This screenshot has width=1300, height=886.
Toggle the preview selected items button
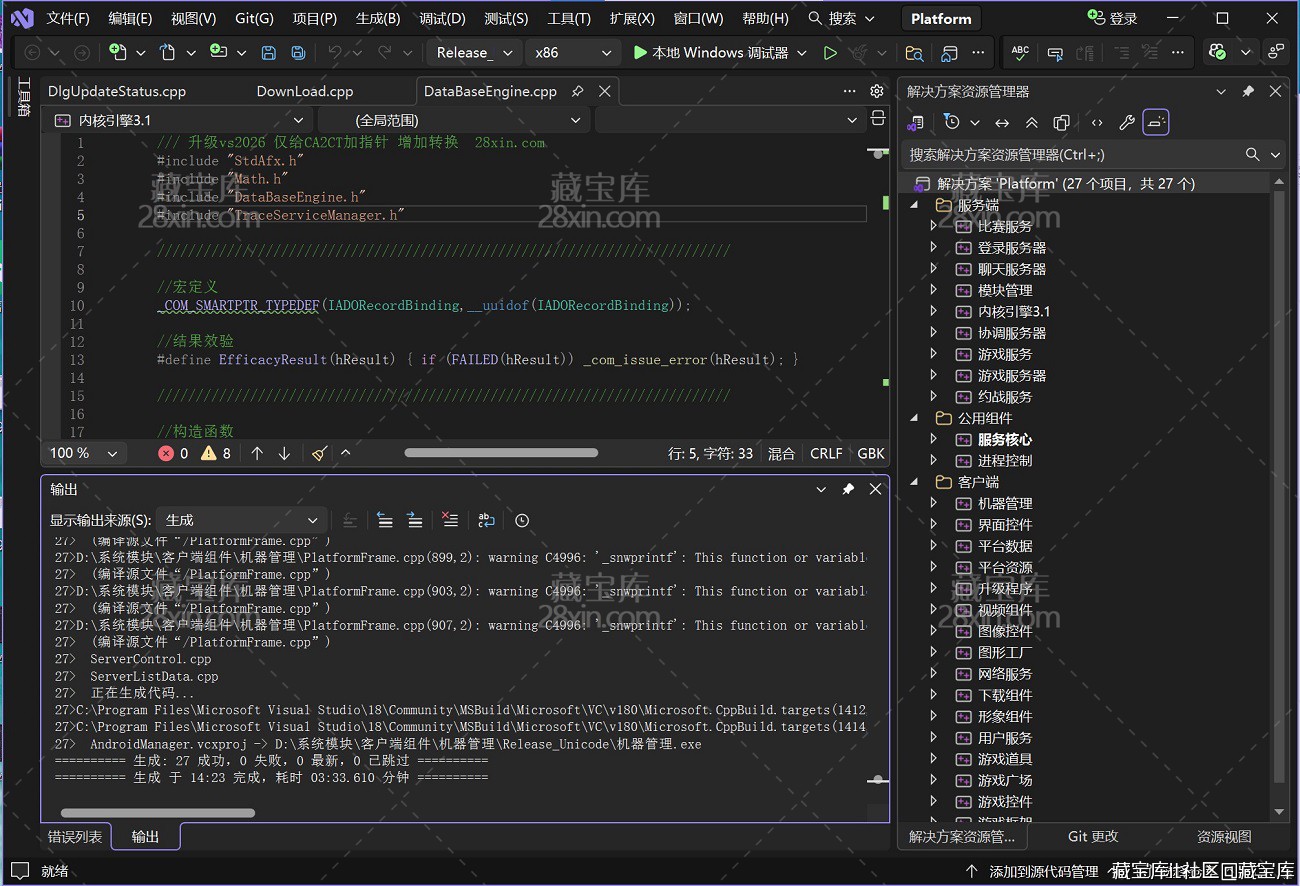pos(1156,123)
